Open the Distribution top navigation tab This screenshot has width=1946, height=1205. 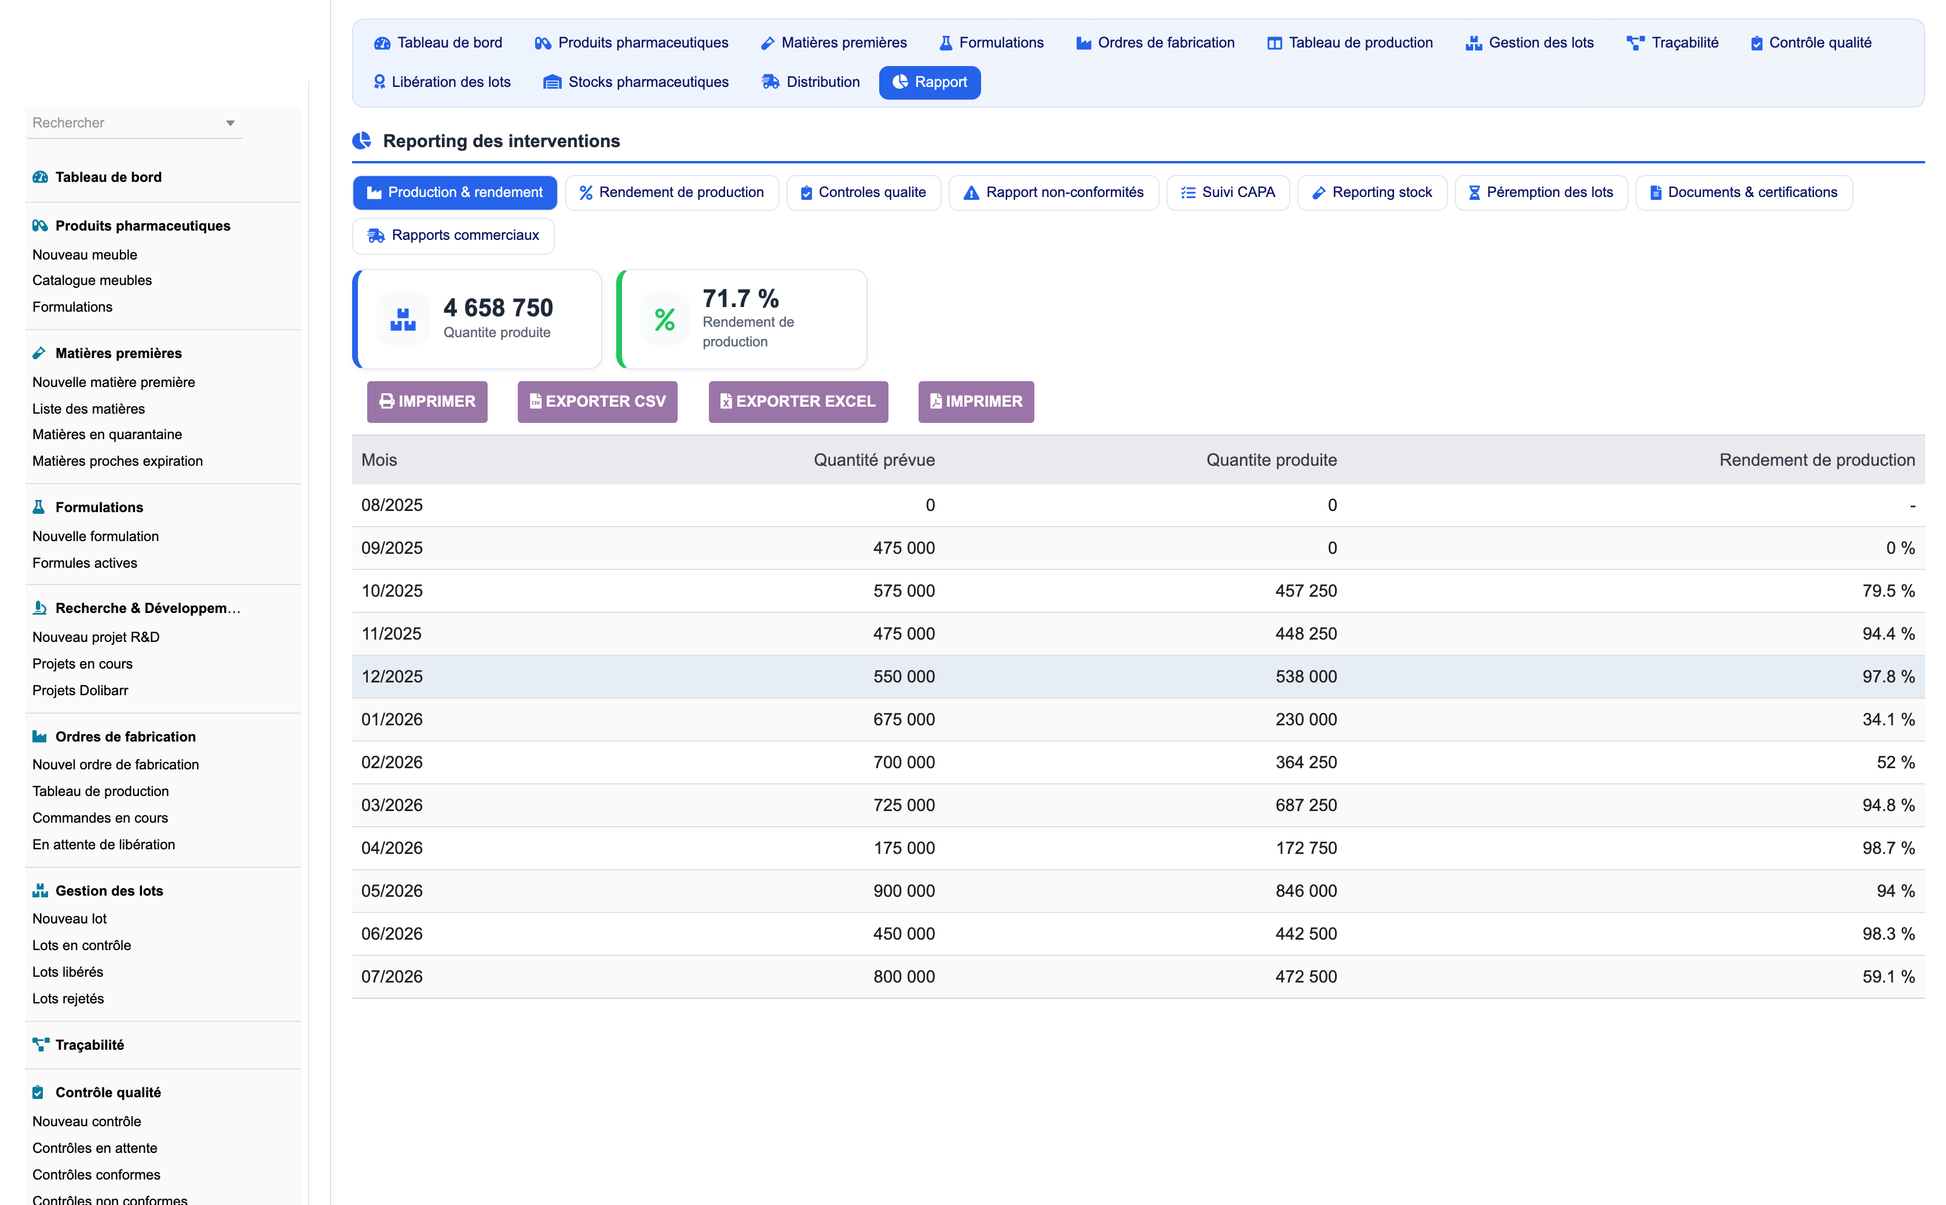tap(811, 82)
